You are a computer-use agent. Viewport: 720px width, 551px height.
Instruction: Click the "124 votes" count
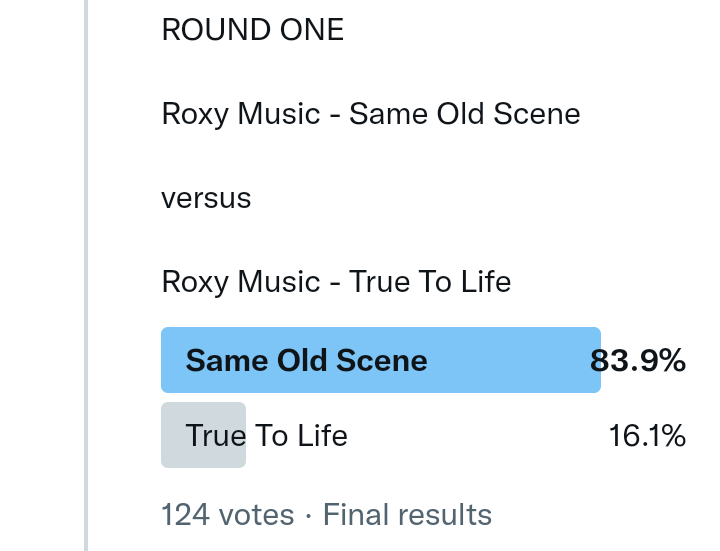click(228, 515)
